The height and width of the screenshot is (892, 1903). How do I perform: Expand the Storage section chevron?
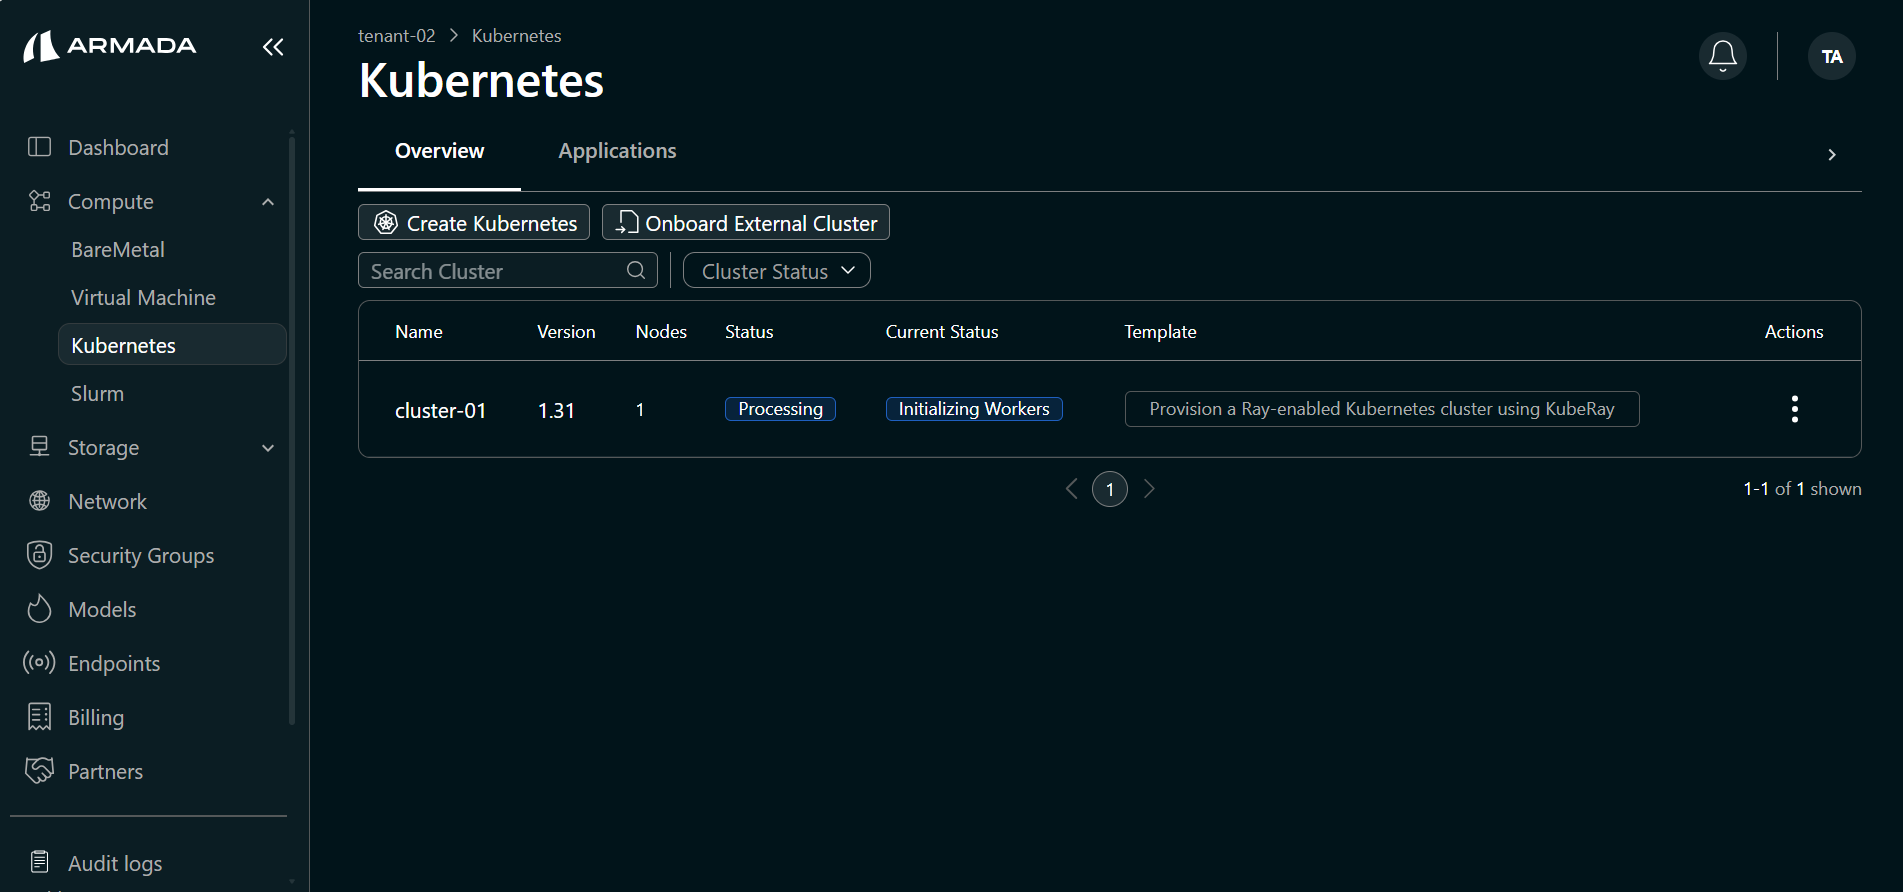pos(268,448)
